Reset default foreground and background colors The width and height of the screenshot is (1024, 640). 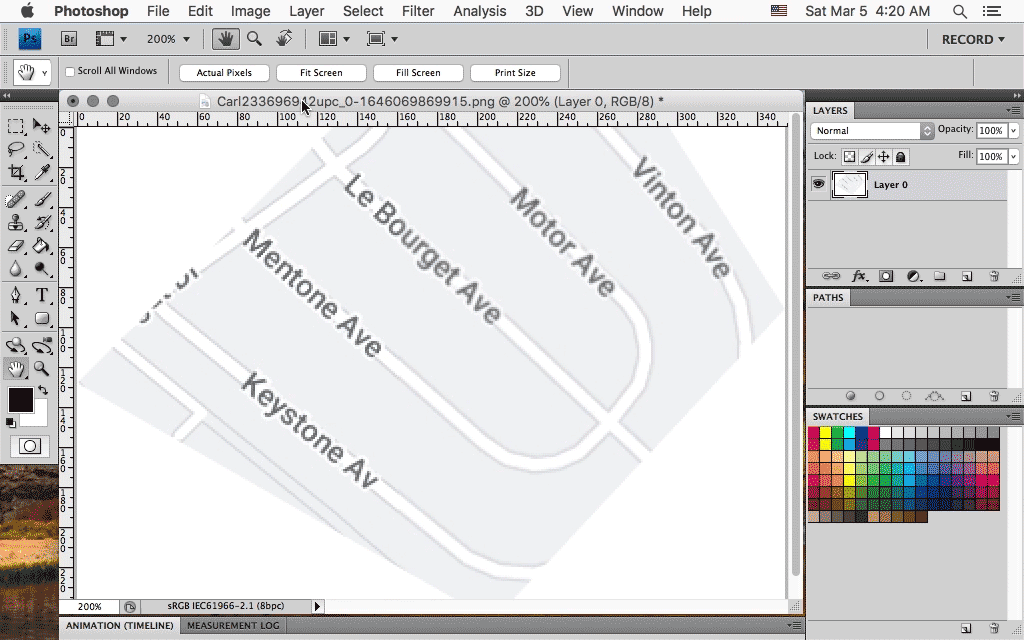[10, 423]
